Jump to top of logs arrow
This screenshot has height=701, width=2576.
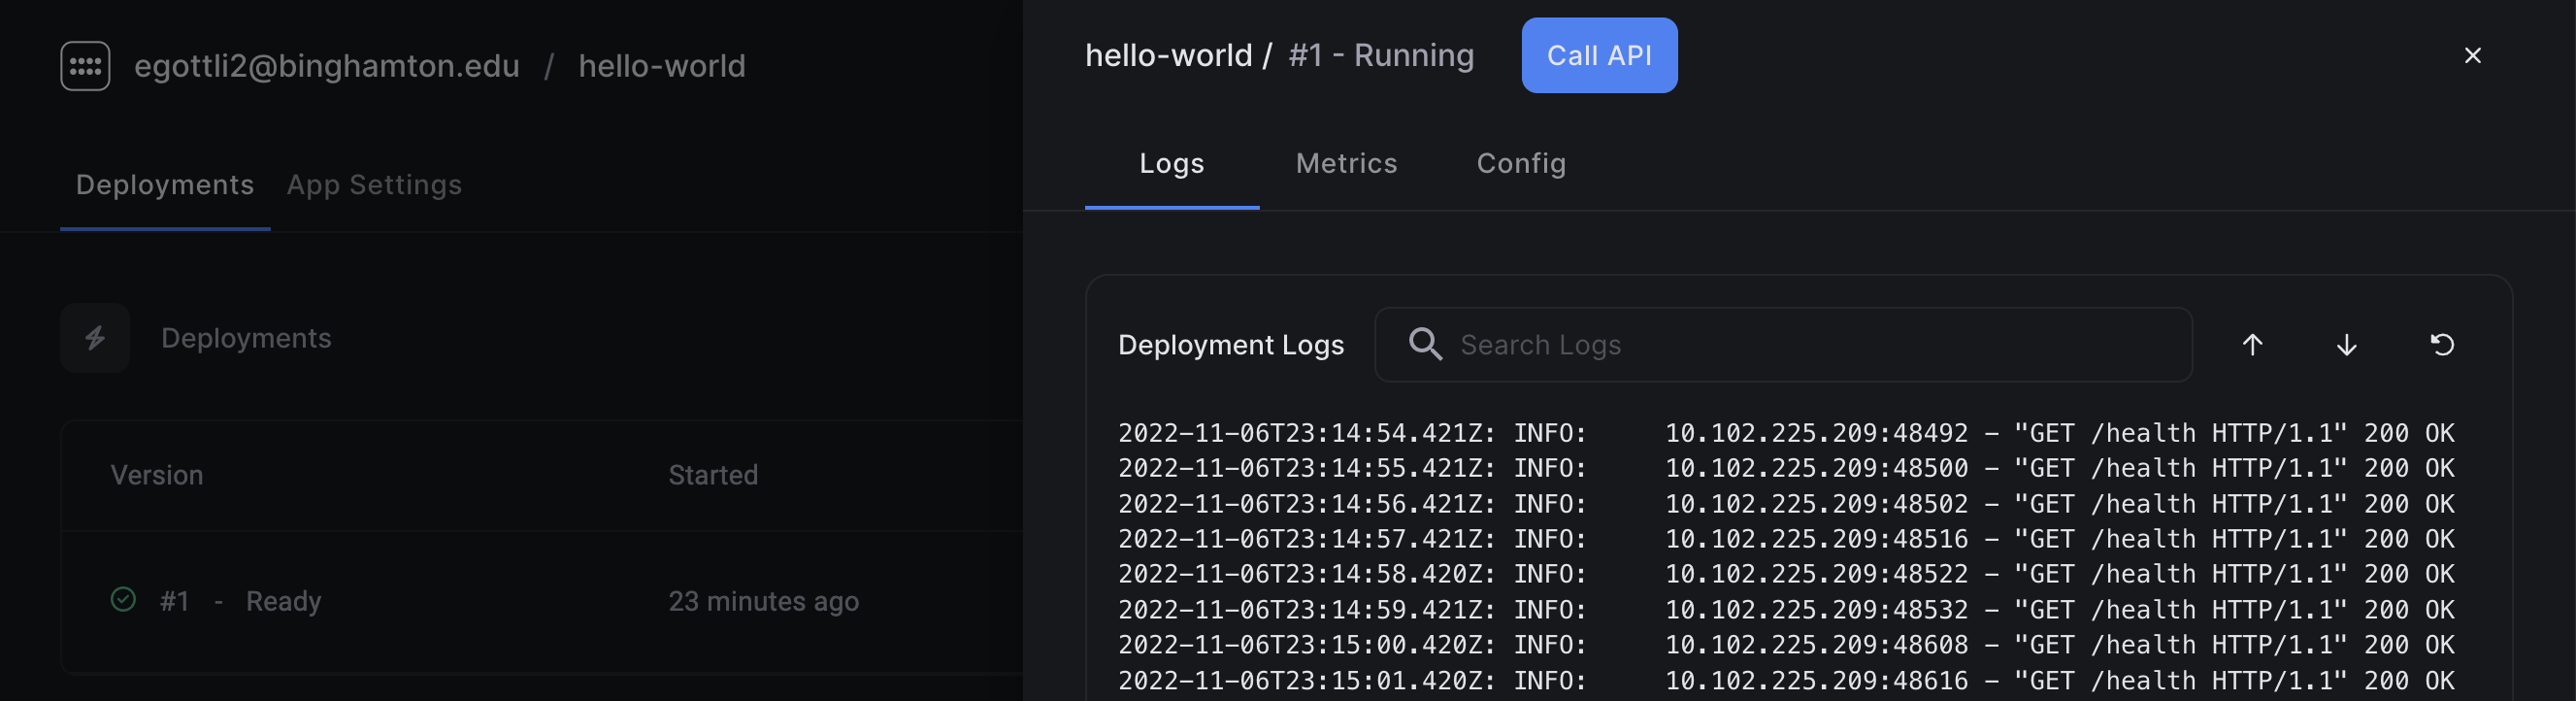pyautogui.click(x=2252, y=345)
